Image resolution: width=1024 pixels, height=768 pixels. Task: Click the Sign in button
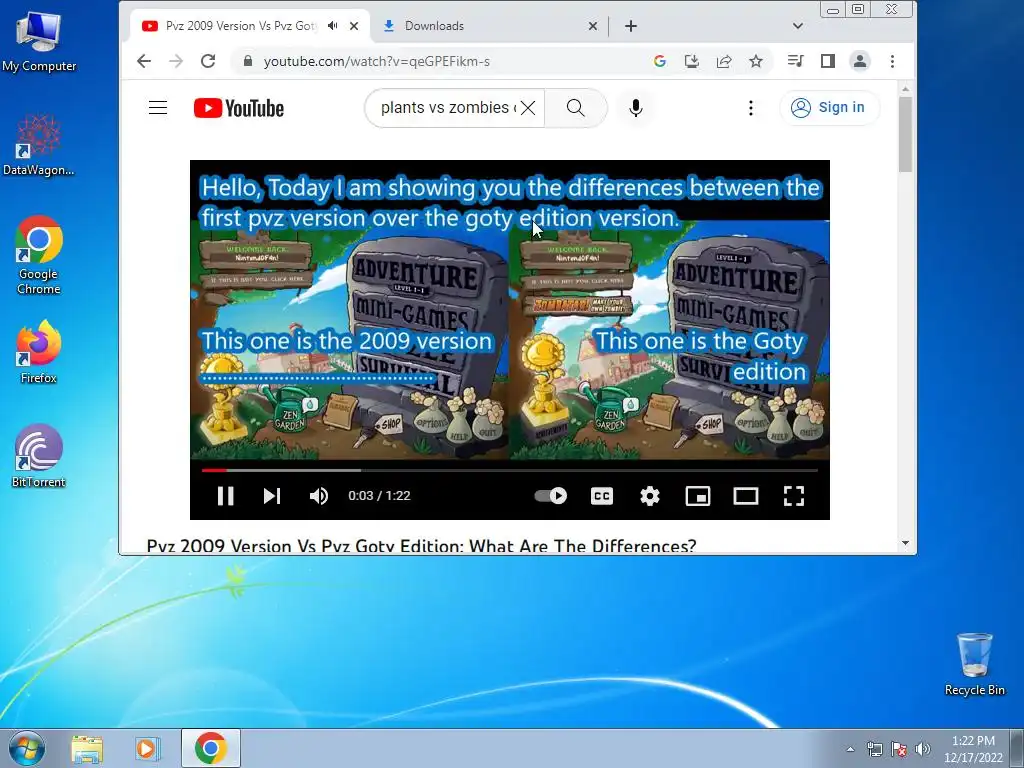(x=829, y=108)
